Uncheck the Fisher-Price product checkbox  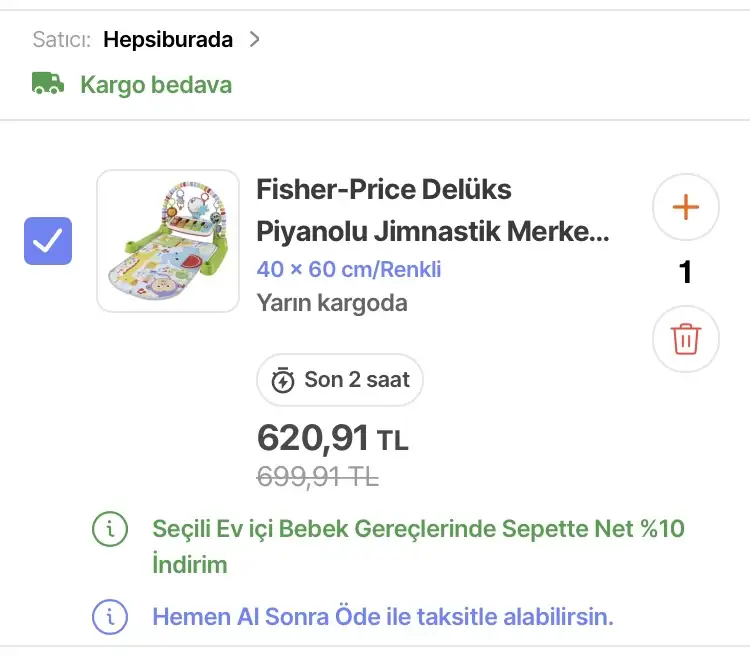pos(48,241)
